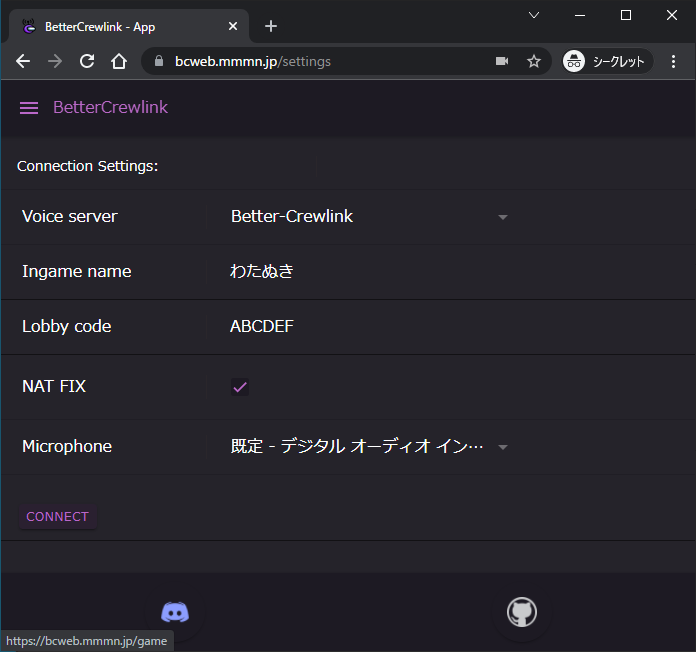Open the GitHub link icon

[522, 612]
